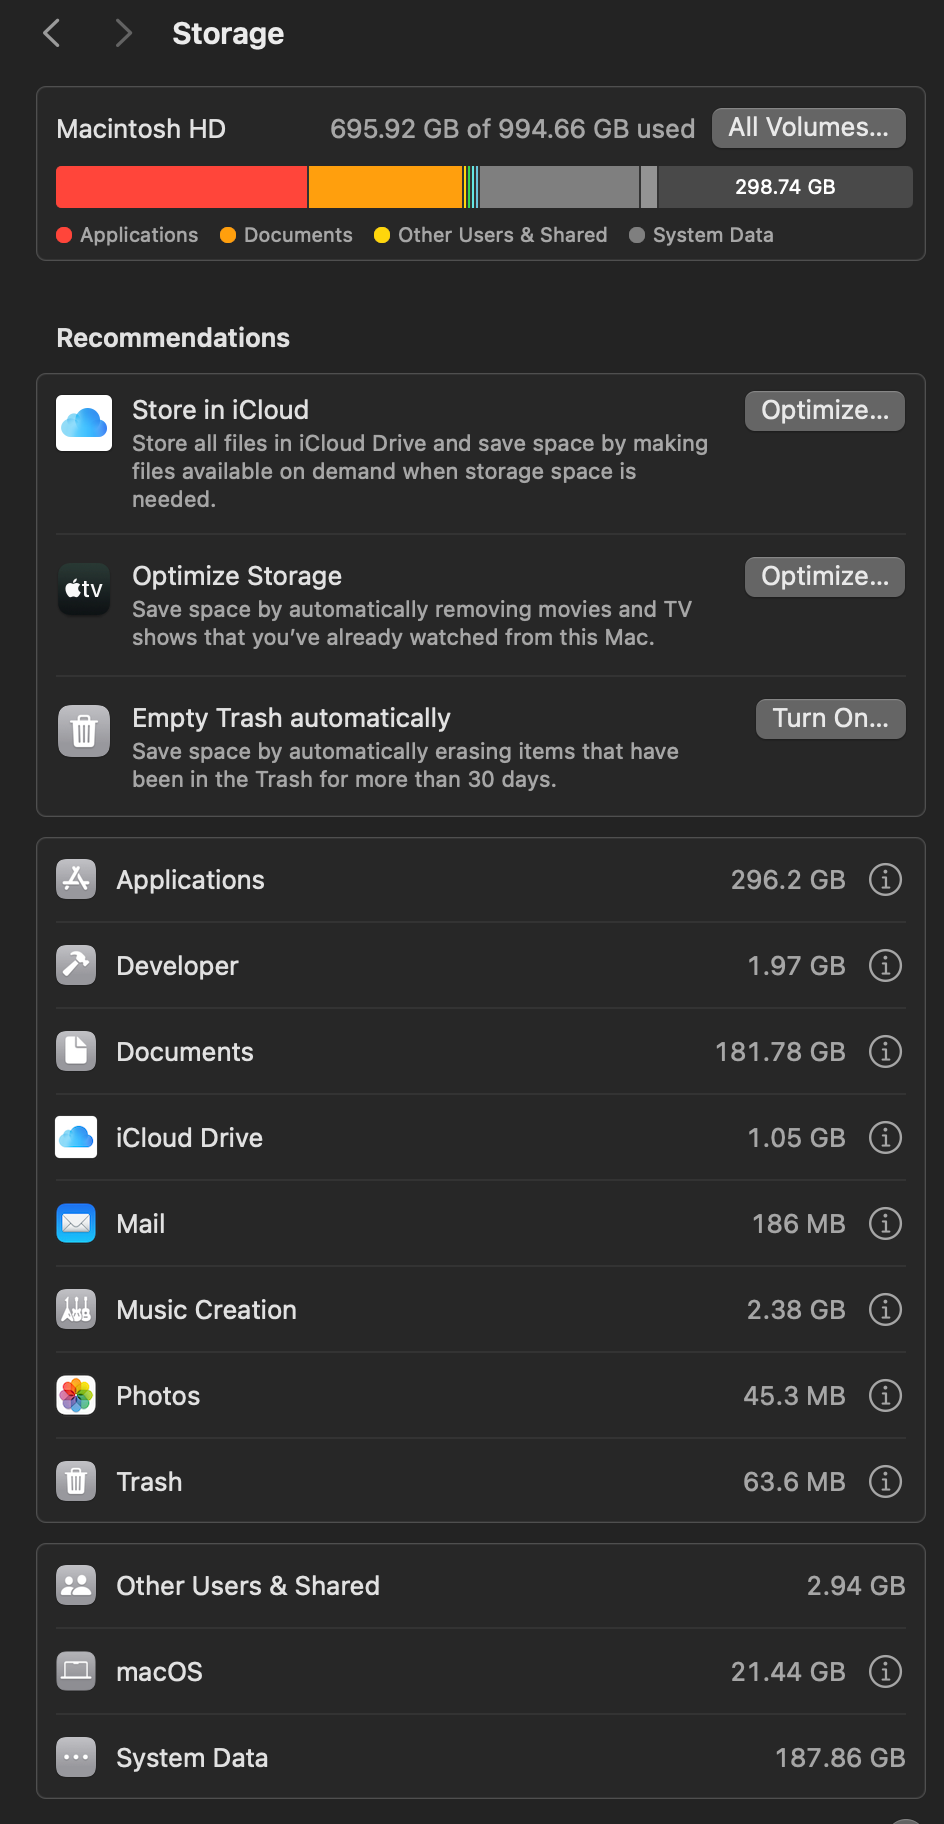Click the Applications legend label
944x1824 pixels.
(x=139, y=235)
